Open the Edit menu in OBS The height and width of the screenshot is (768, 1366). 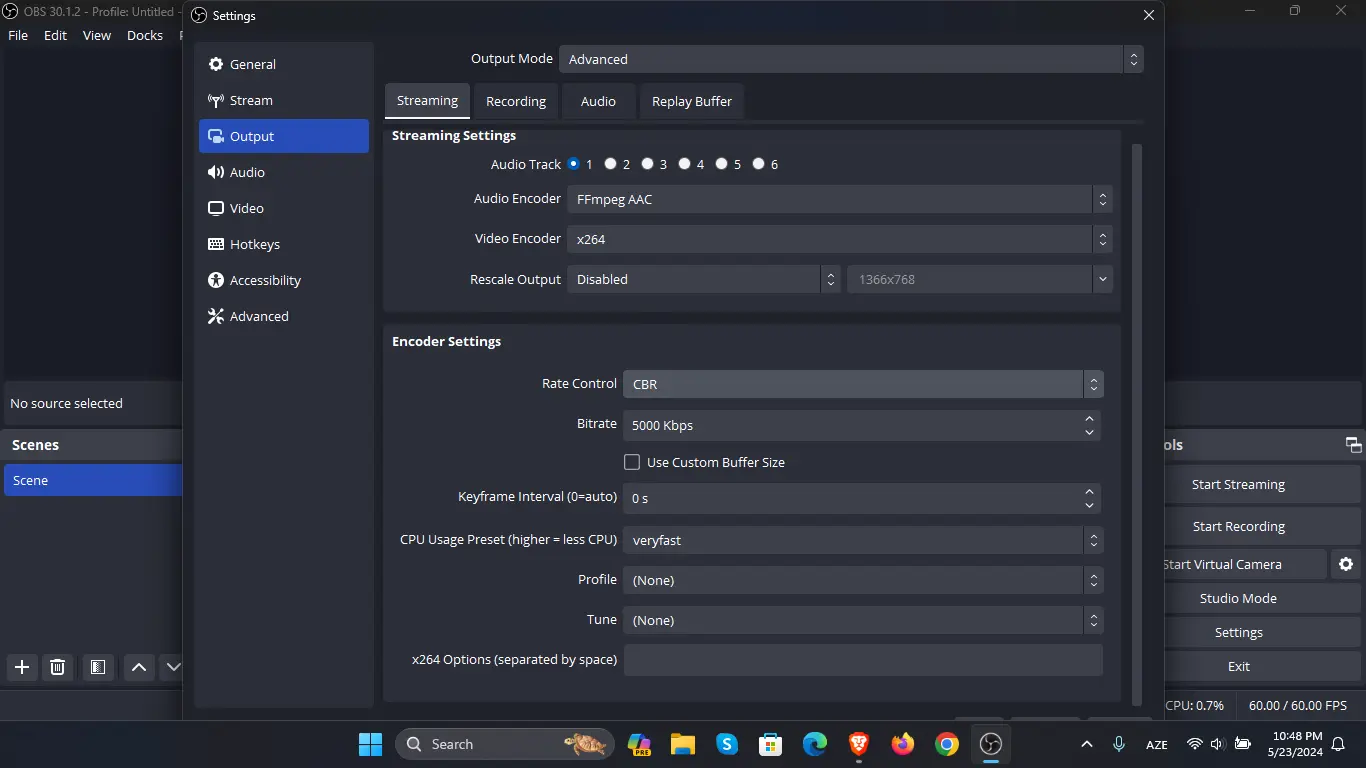(x=55, y=35)
